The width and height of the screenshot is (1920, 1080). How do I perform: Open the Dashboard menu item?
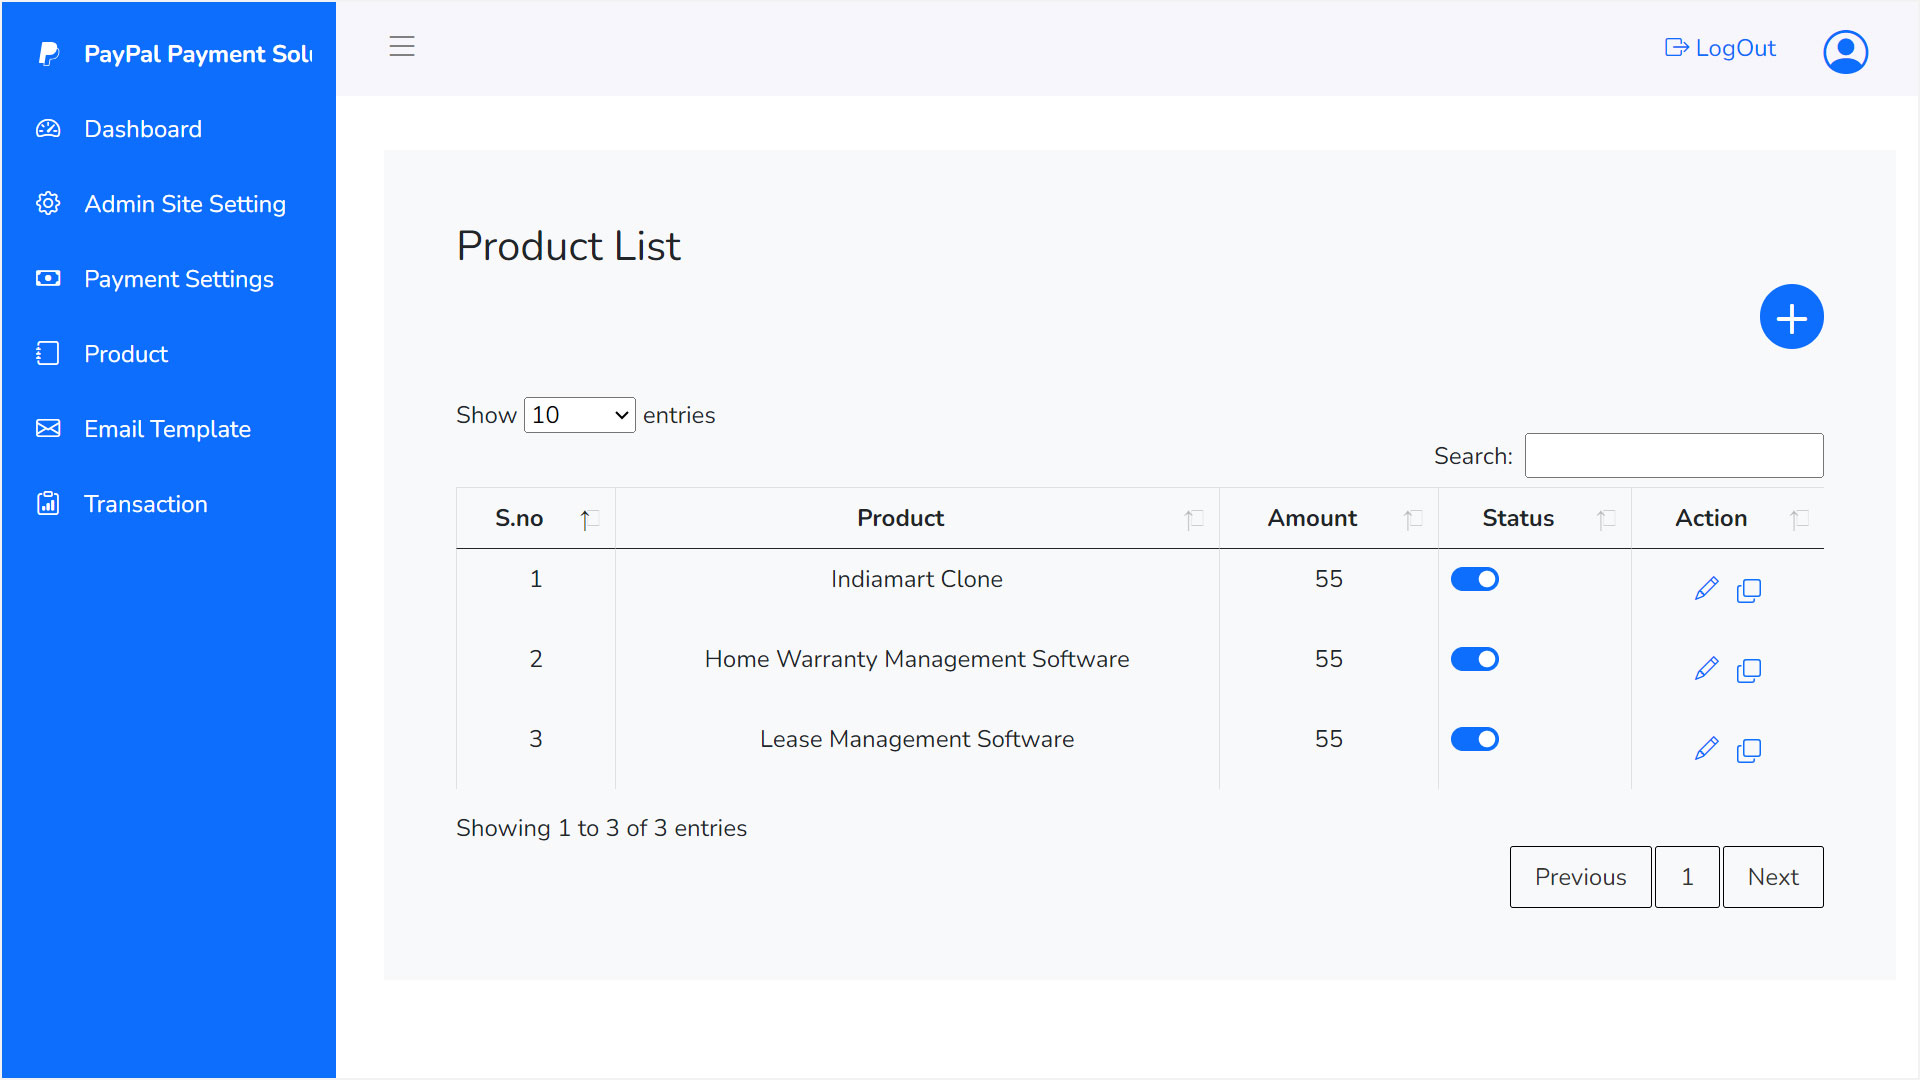(142, 128)
